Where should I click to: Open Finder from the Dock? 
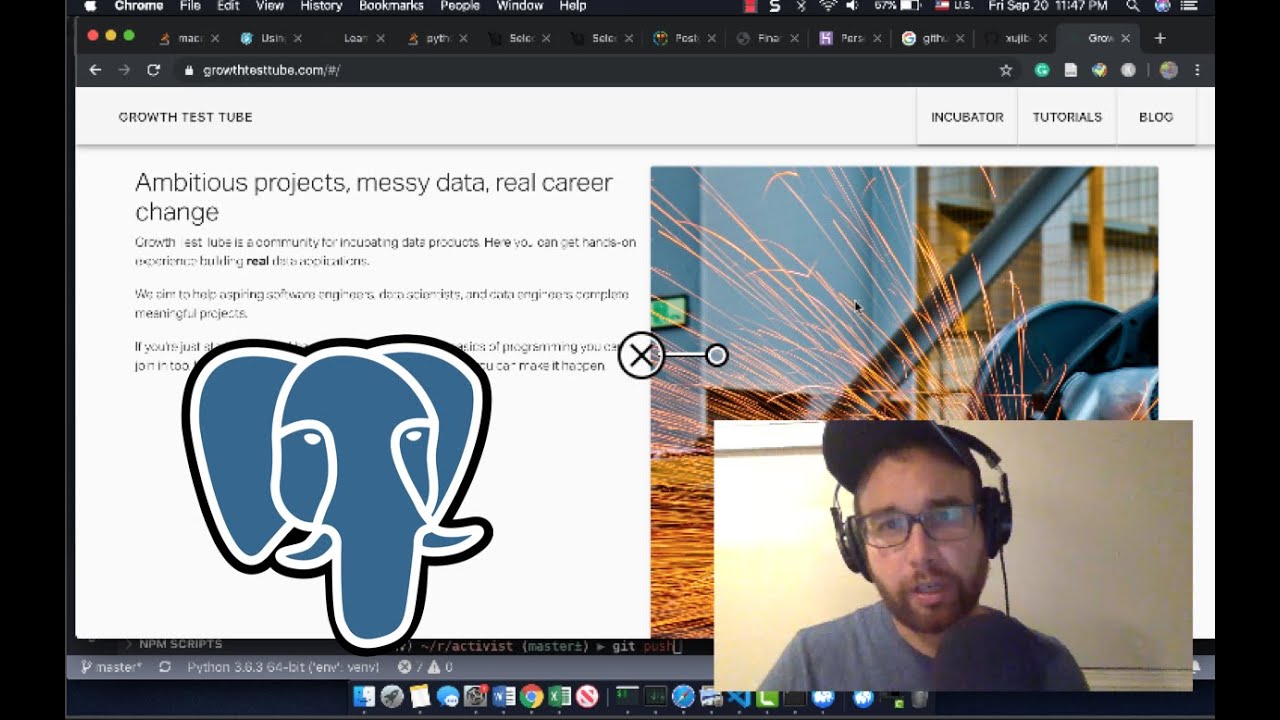(364, 697)
